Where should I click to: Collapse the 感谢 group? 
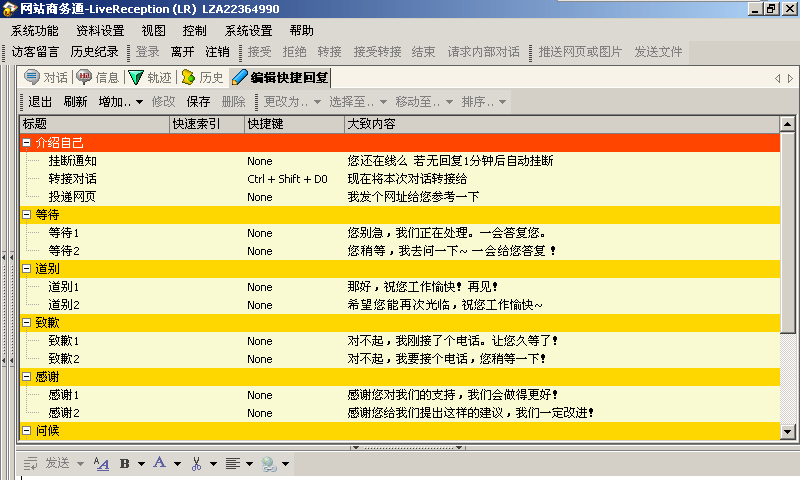27,376
